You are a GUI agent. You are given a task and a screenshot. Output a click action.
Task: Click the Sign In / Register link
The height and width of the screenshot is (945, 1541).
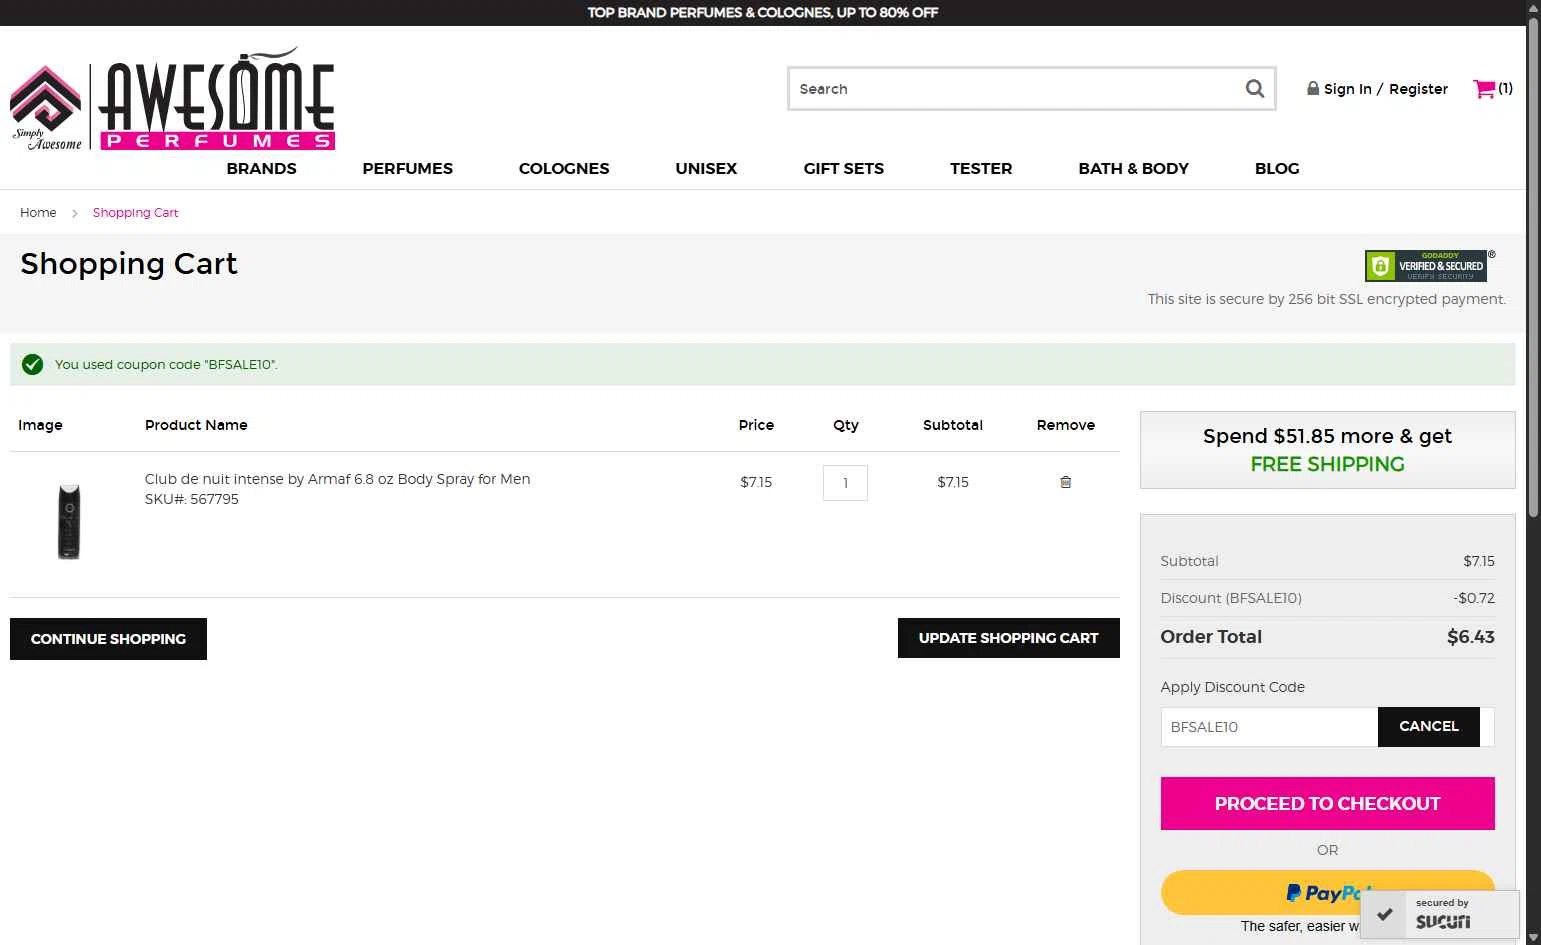click(1385, 89)
